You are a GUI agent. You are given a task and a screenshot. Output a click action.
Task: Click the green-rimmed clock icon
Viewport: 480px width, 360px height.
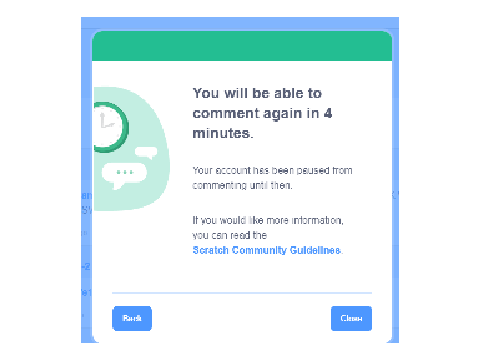pyautogui.click(x=110, y=127)
